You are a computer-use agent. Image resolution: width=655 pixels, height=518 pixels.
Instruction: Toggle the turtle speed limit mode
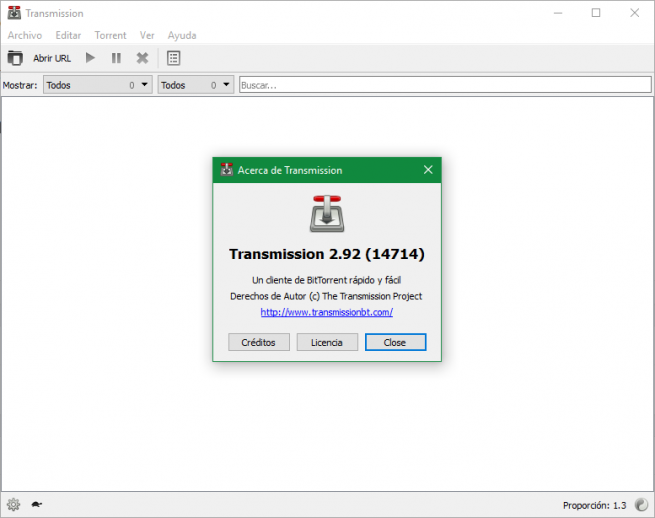pyautogui.click(x=37, y=505)
